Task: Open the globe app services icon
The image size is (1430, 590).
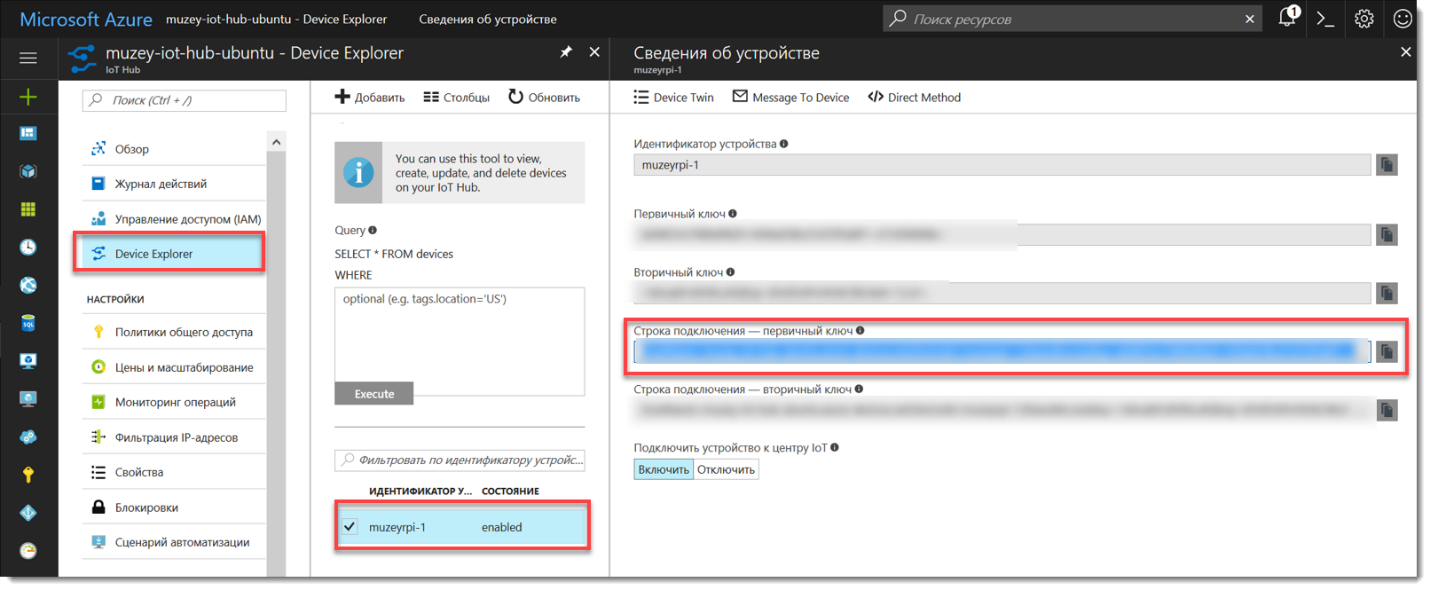Action: tap(28, 286)
